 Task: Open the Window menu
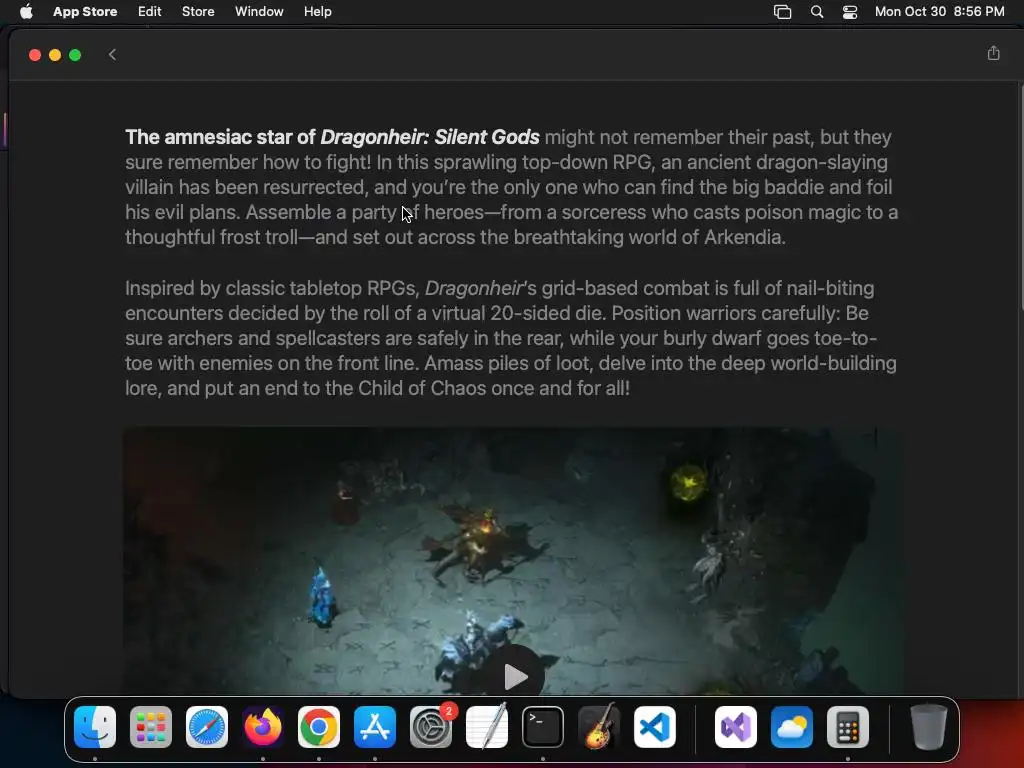(259, 12)
